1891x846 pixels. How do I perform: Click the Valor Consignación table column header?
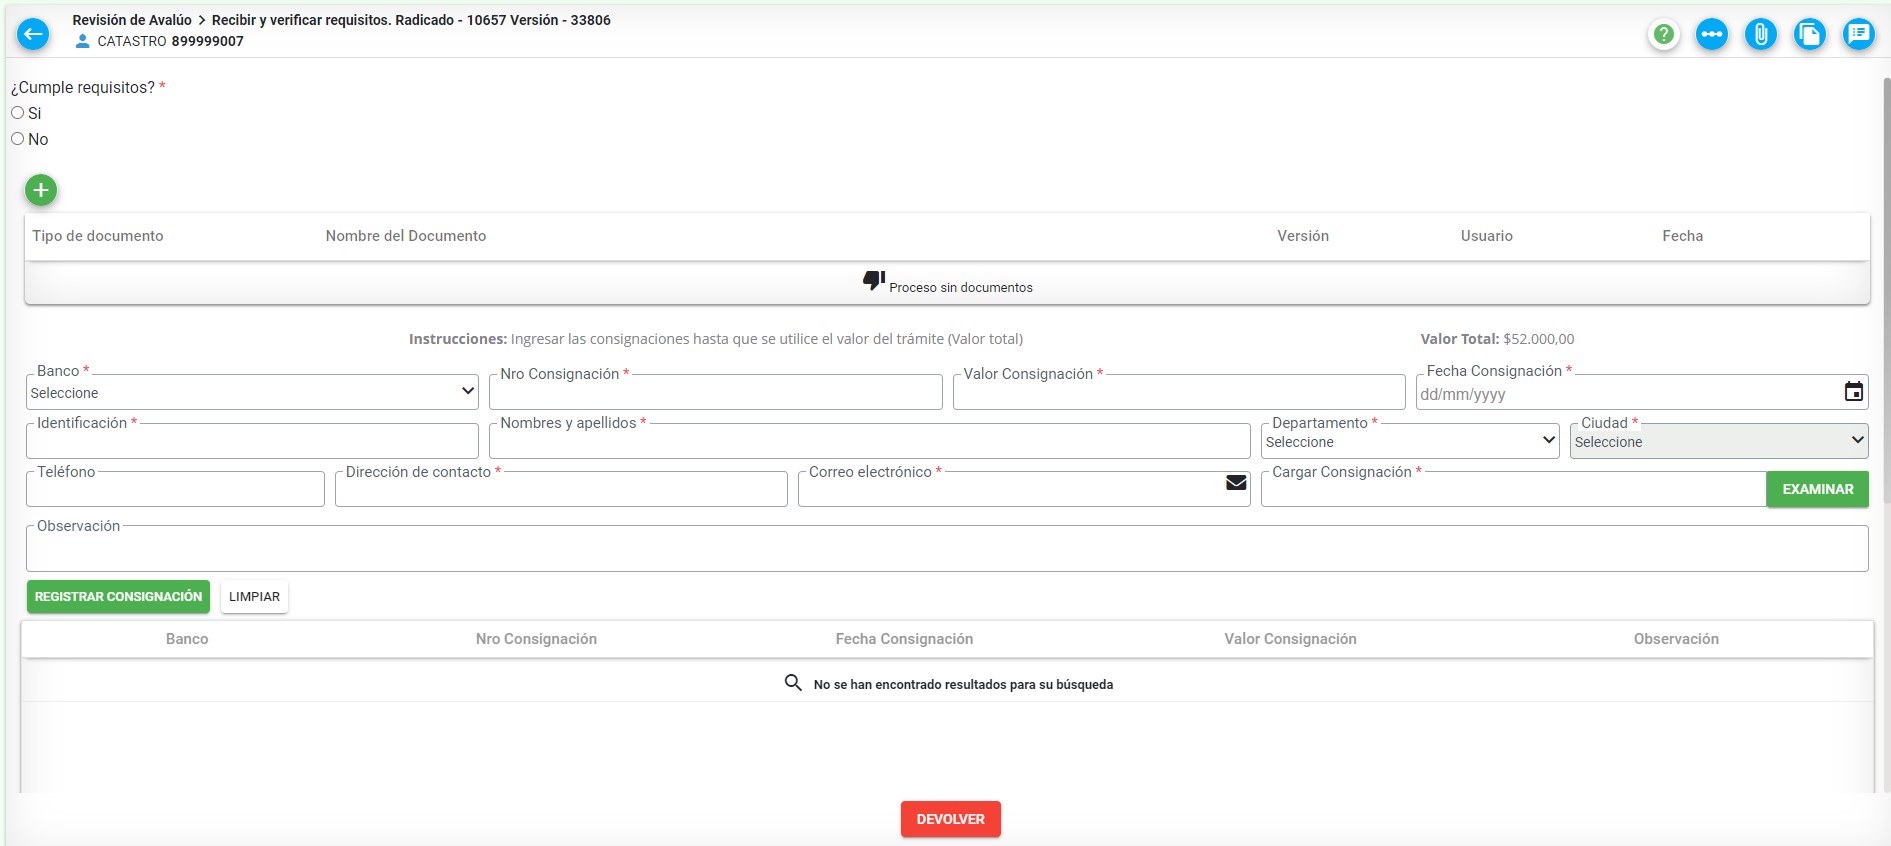click(1290, 639)
